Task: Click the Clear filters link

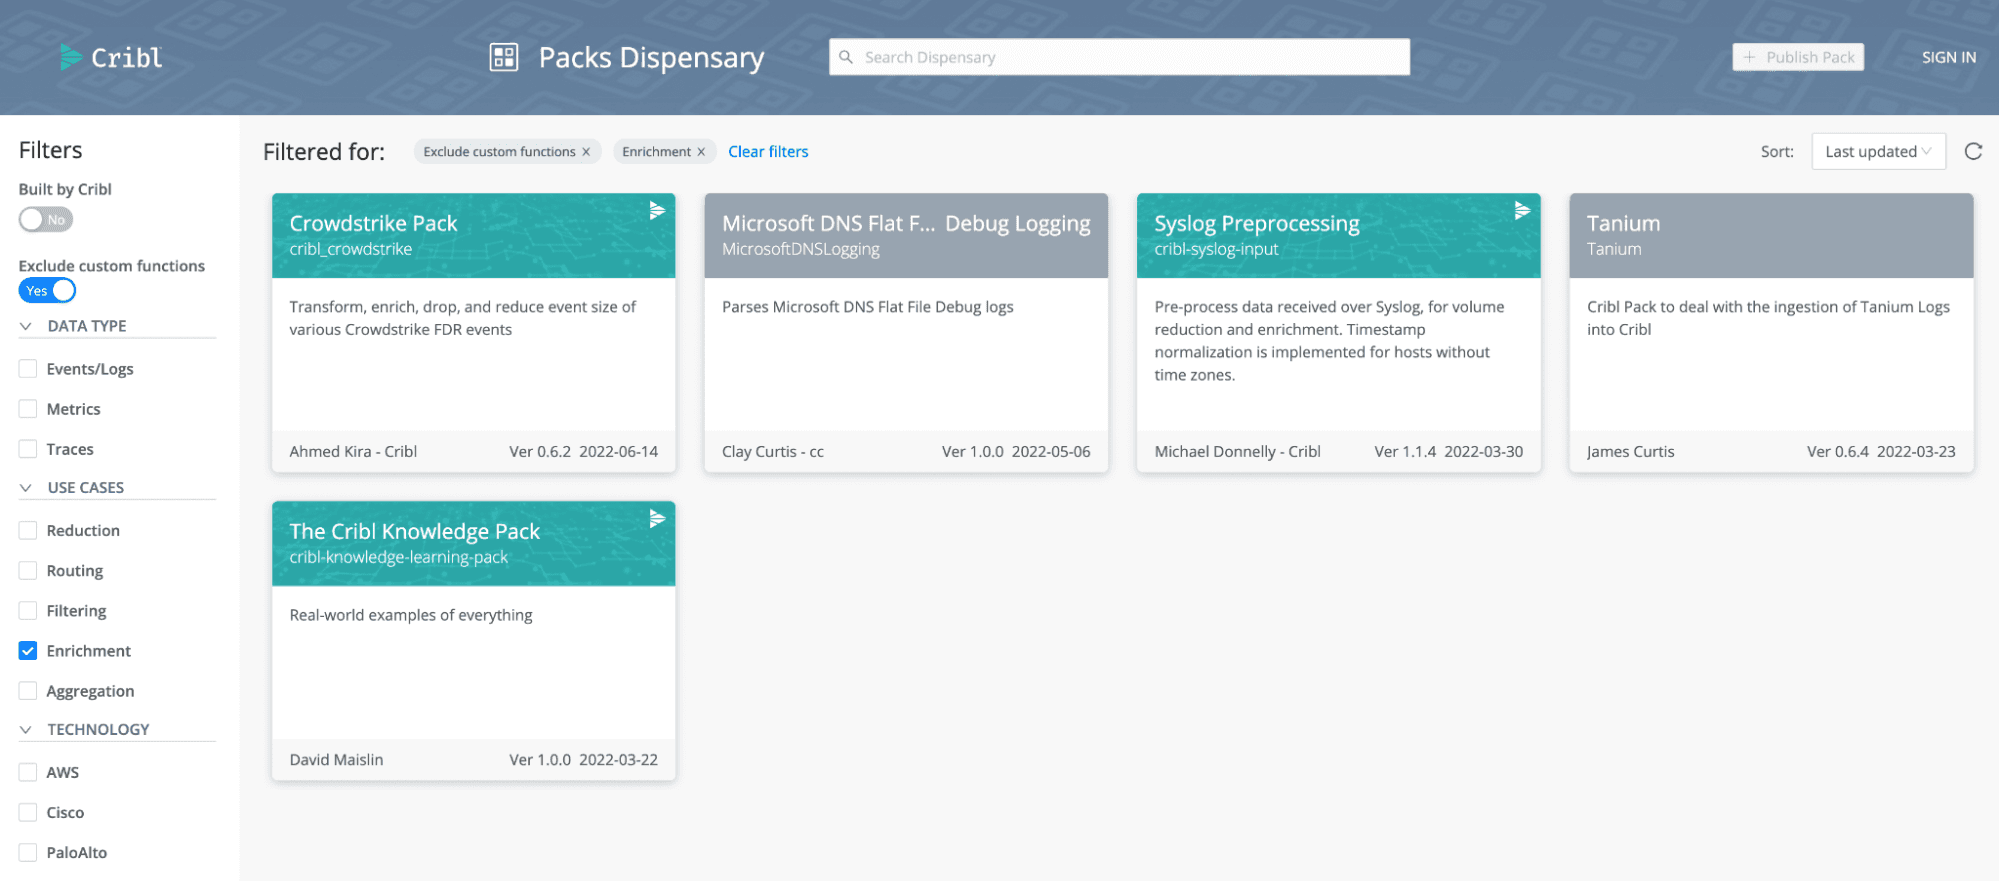Action: pos(767,152)
